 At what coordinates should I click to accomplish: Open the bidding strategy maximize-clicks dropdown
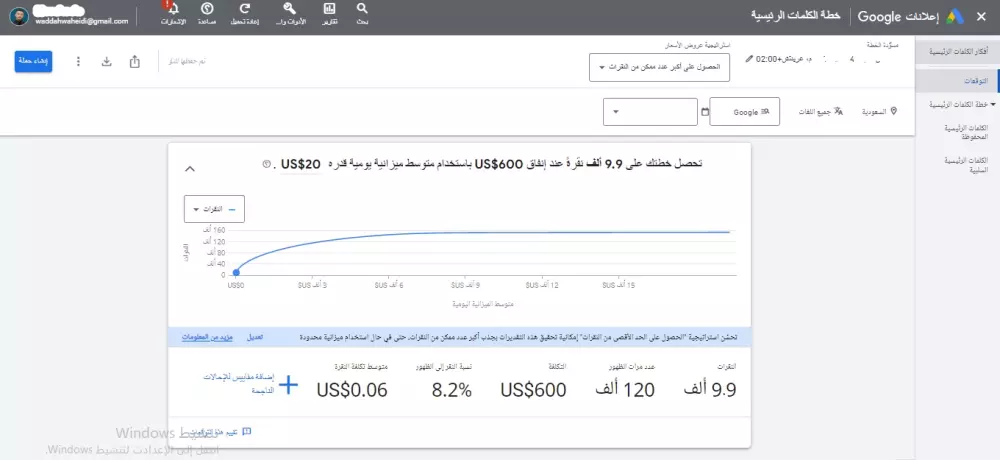[x=659, y=67]
